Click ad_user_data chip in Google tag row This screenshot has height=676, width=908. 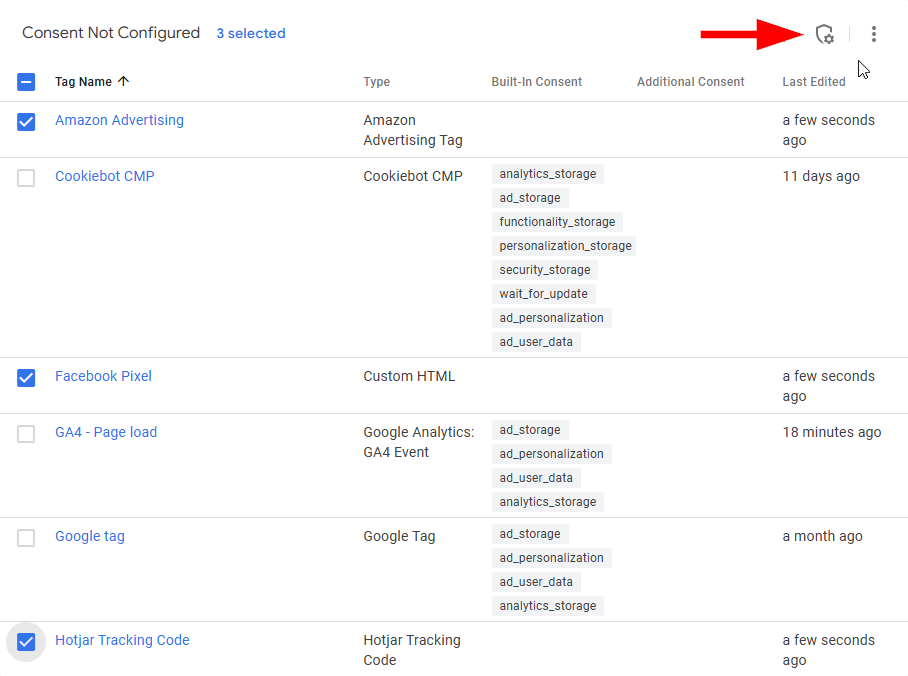point(536,582)
